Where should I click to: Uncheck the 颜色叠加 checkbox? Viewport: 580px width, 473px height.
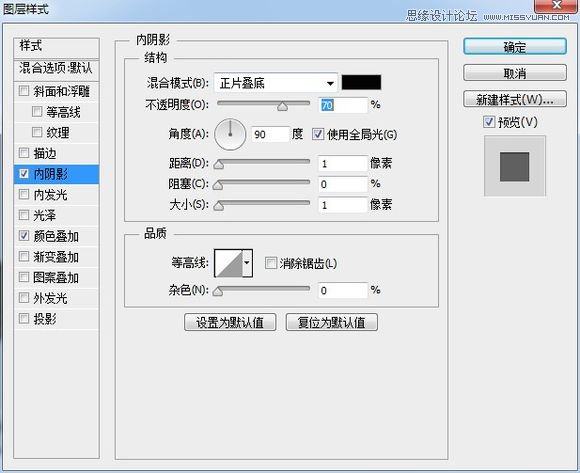click(x=24, y=236)
